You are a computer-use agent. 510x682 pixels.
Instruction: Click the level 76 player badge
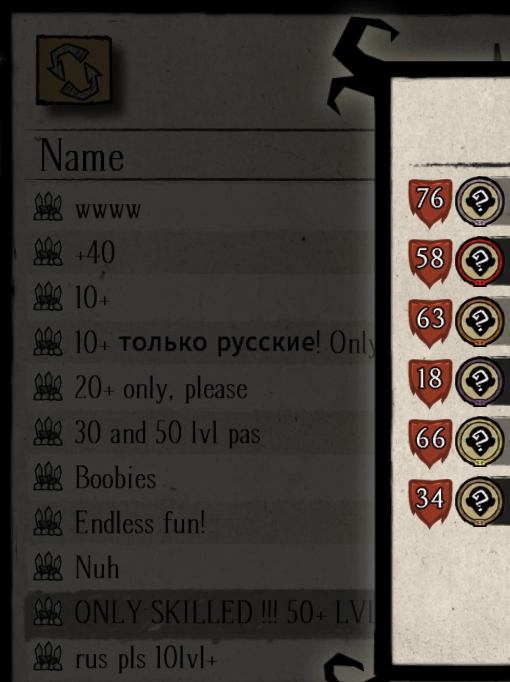430,203
